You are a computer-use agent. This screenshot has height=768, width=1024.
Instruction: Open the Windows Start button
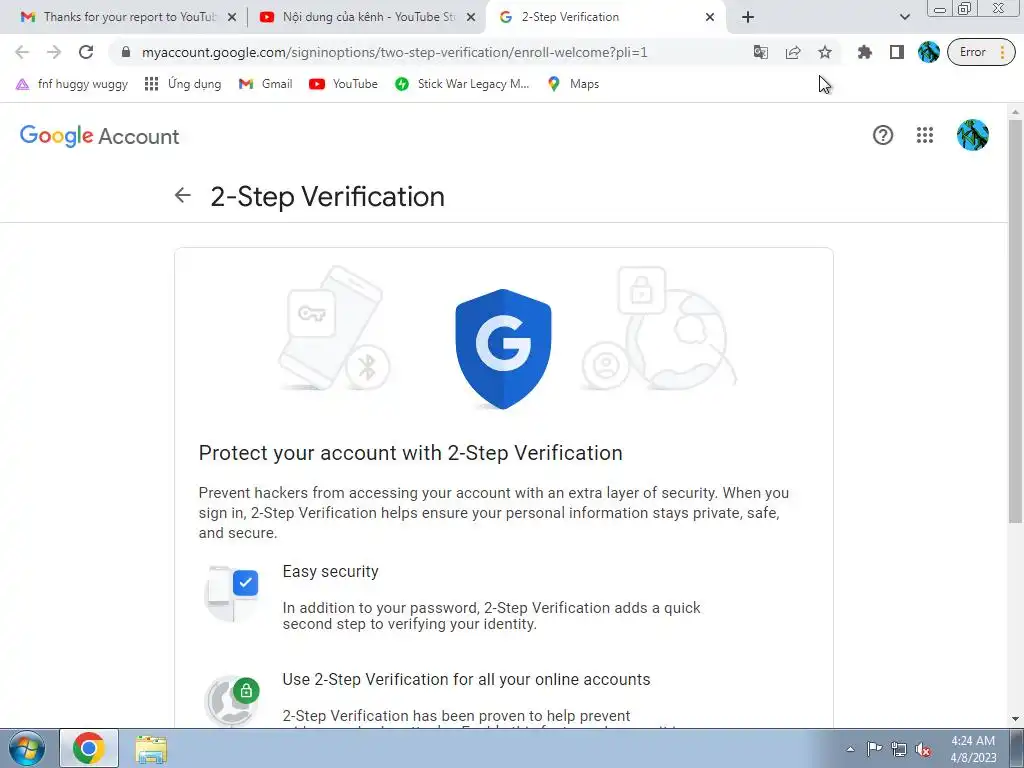coord(27,748)
